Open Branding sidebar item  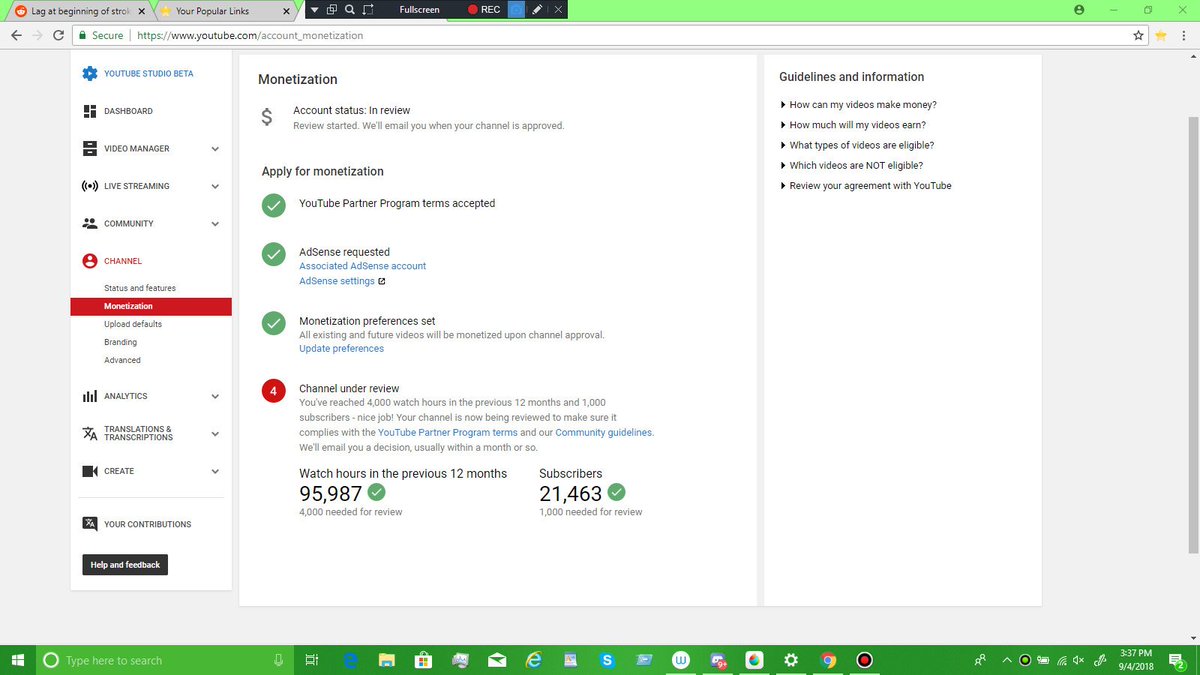[121, 342]
